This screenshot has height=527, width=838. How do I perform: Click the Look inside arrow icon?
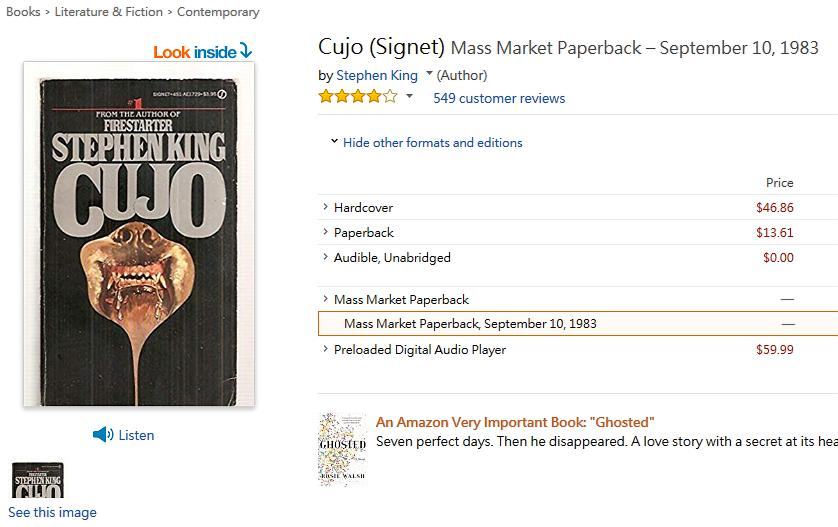point(246,51)
